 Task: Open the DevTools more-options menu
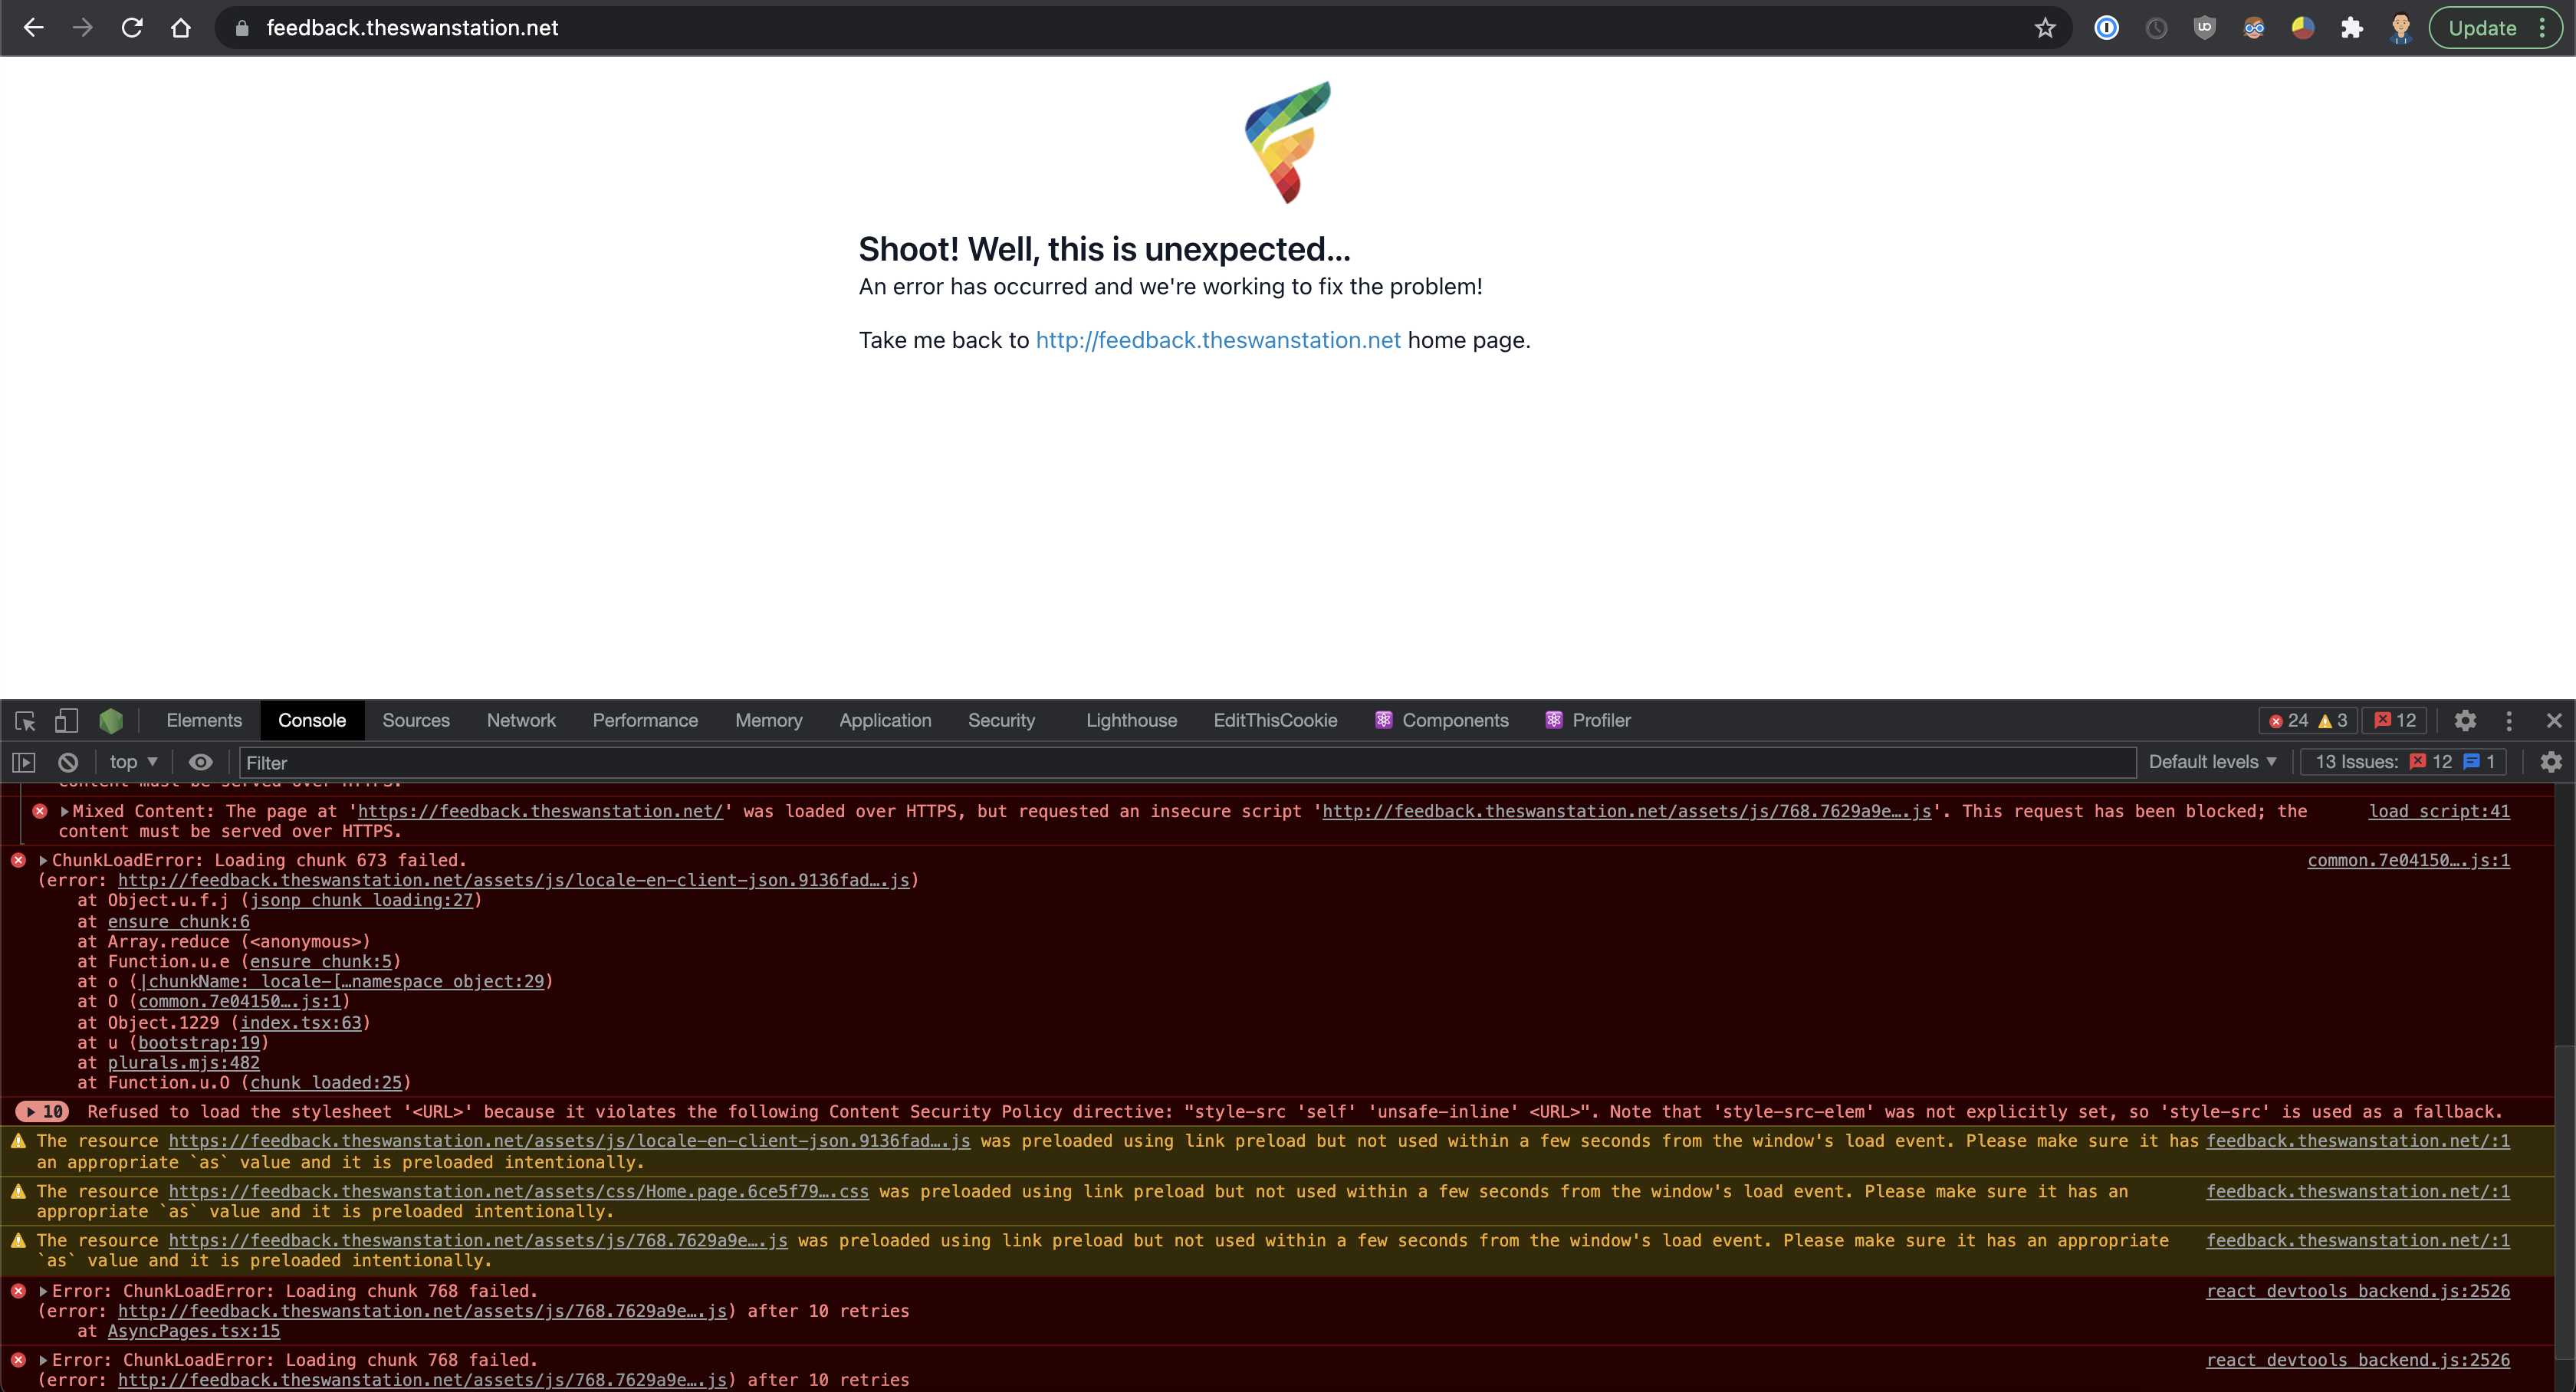click(2509, 720)
